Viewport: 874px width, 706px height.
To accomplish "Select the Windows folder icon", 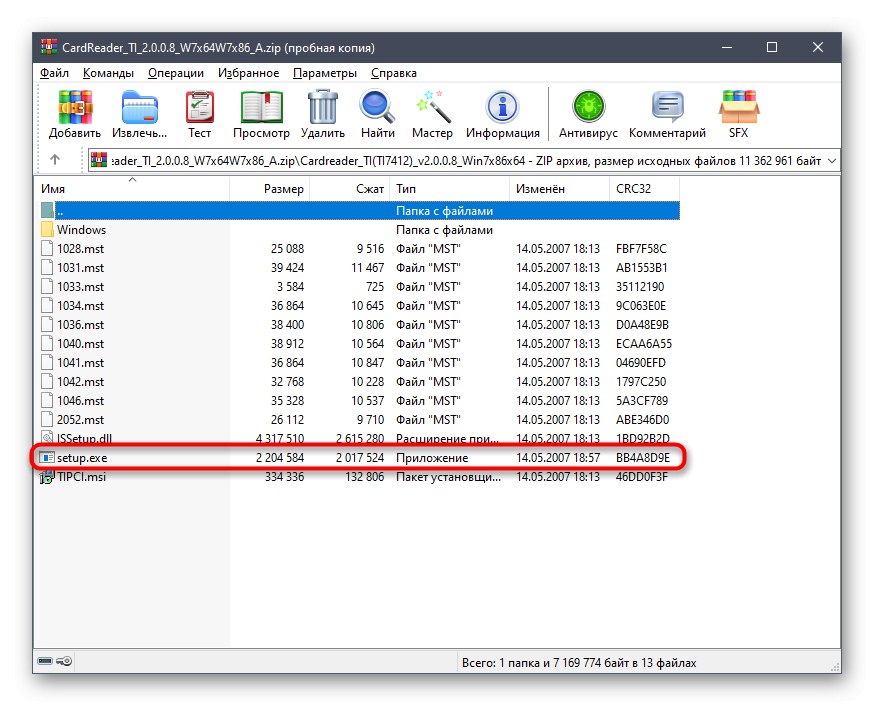I will coord(47,230).
